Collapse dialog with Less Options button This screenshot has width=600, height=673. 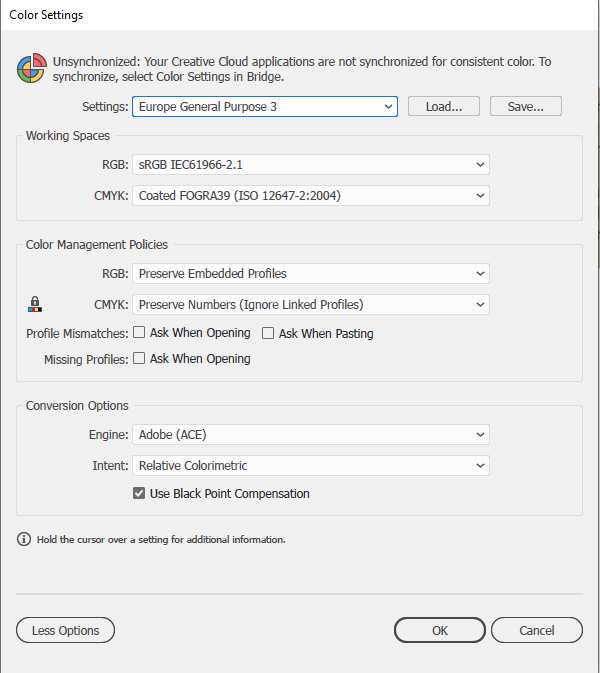coord(66,630)
